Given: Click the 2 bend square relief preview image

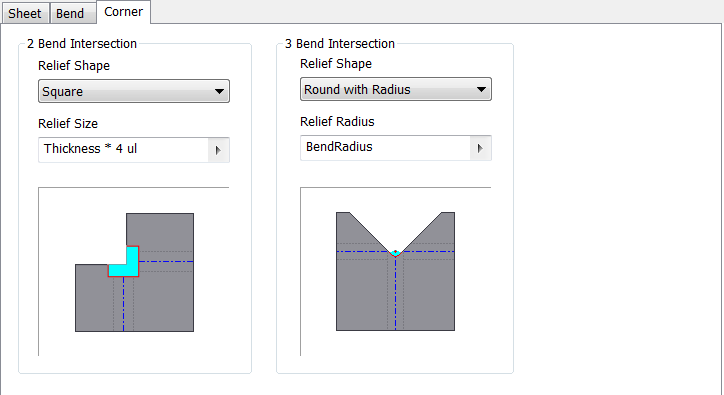Looking at the screenshot, I should (134, 272).
